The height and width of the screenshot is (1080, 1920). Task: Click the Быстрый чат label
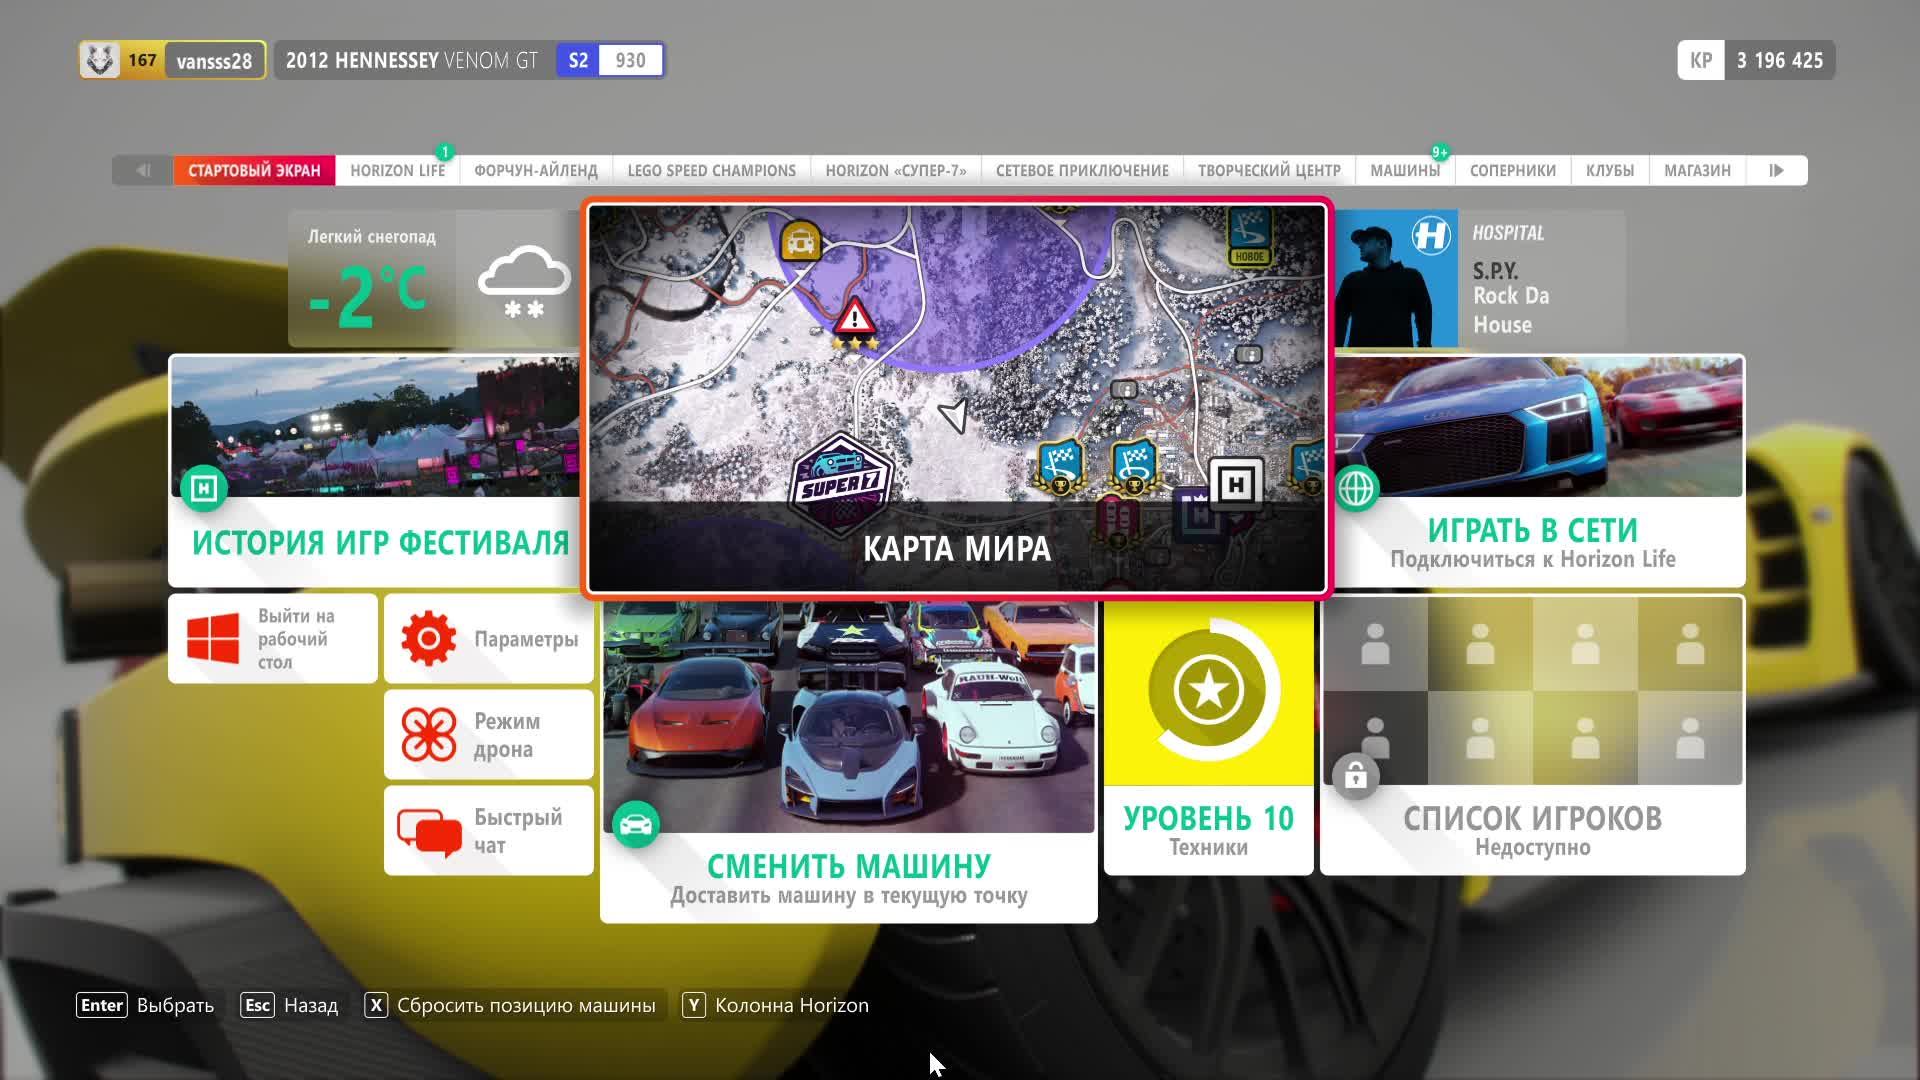(x=518, y=831)
